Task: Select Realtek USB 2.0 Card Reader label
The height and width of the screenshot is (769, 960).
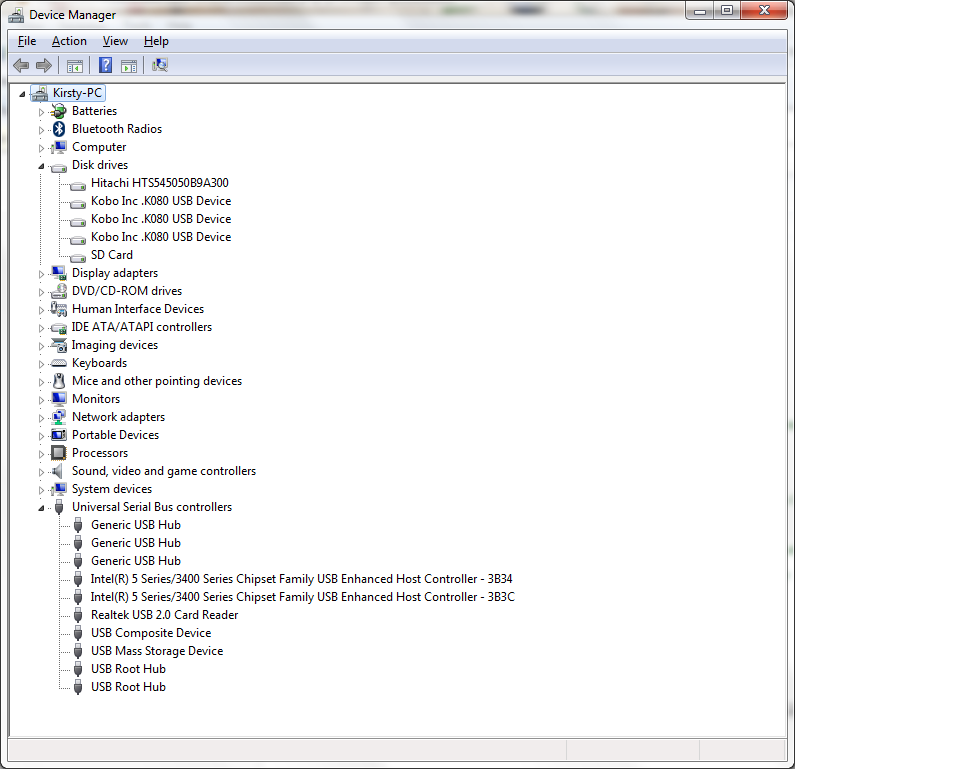Action: [x=165, y=615]
